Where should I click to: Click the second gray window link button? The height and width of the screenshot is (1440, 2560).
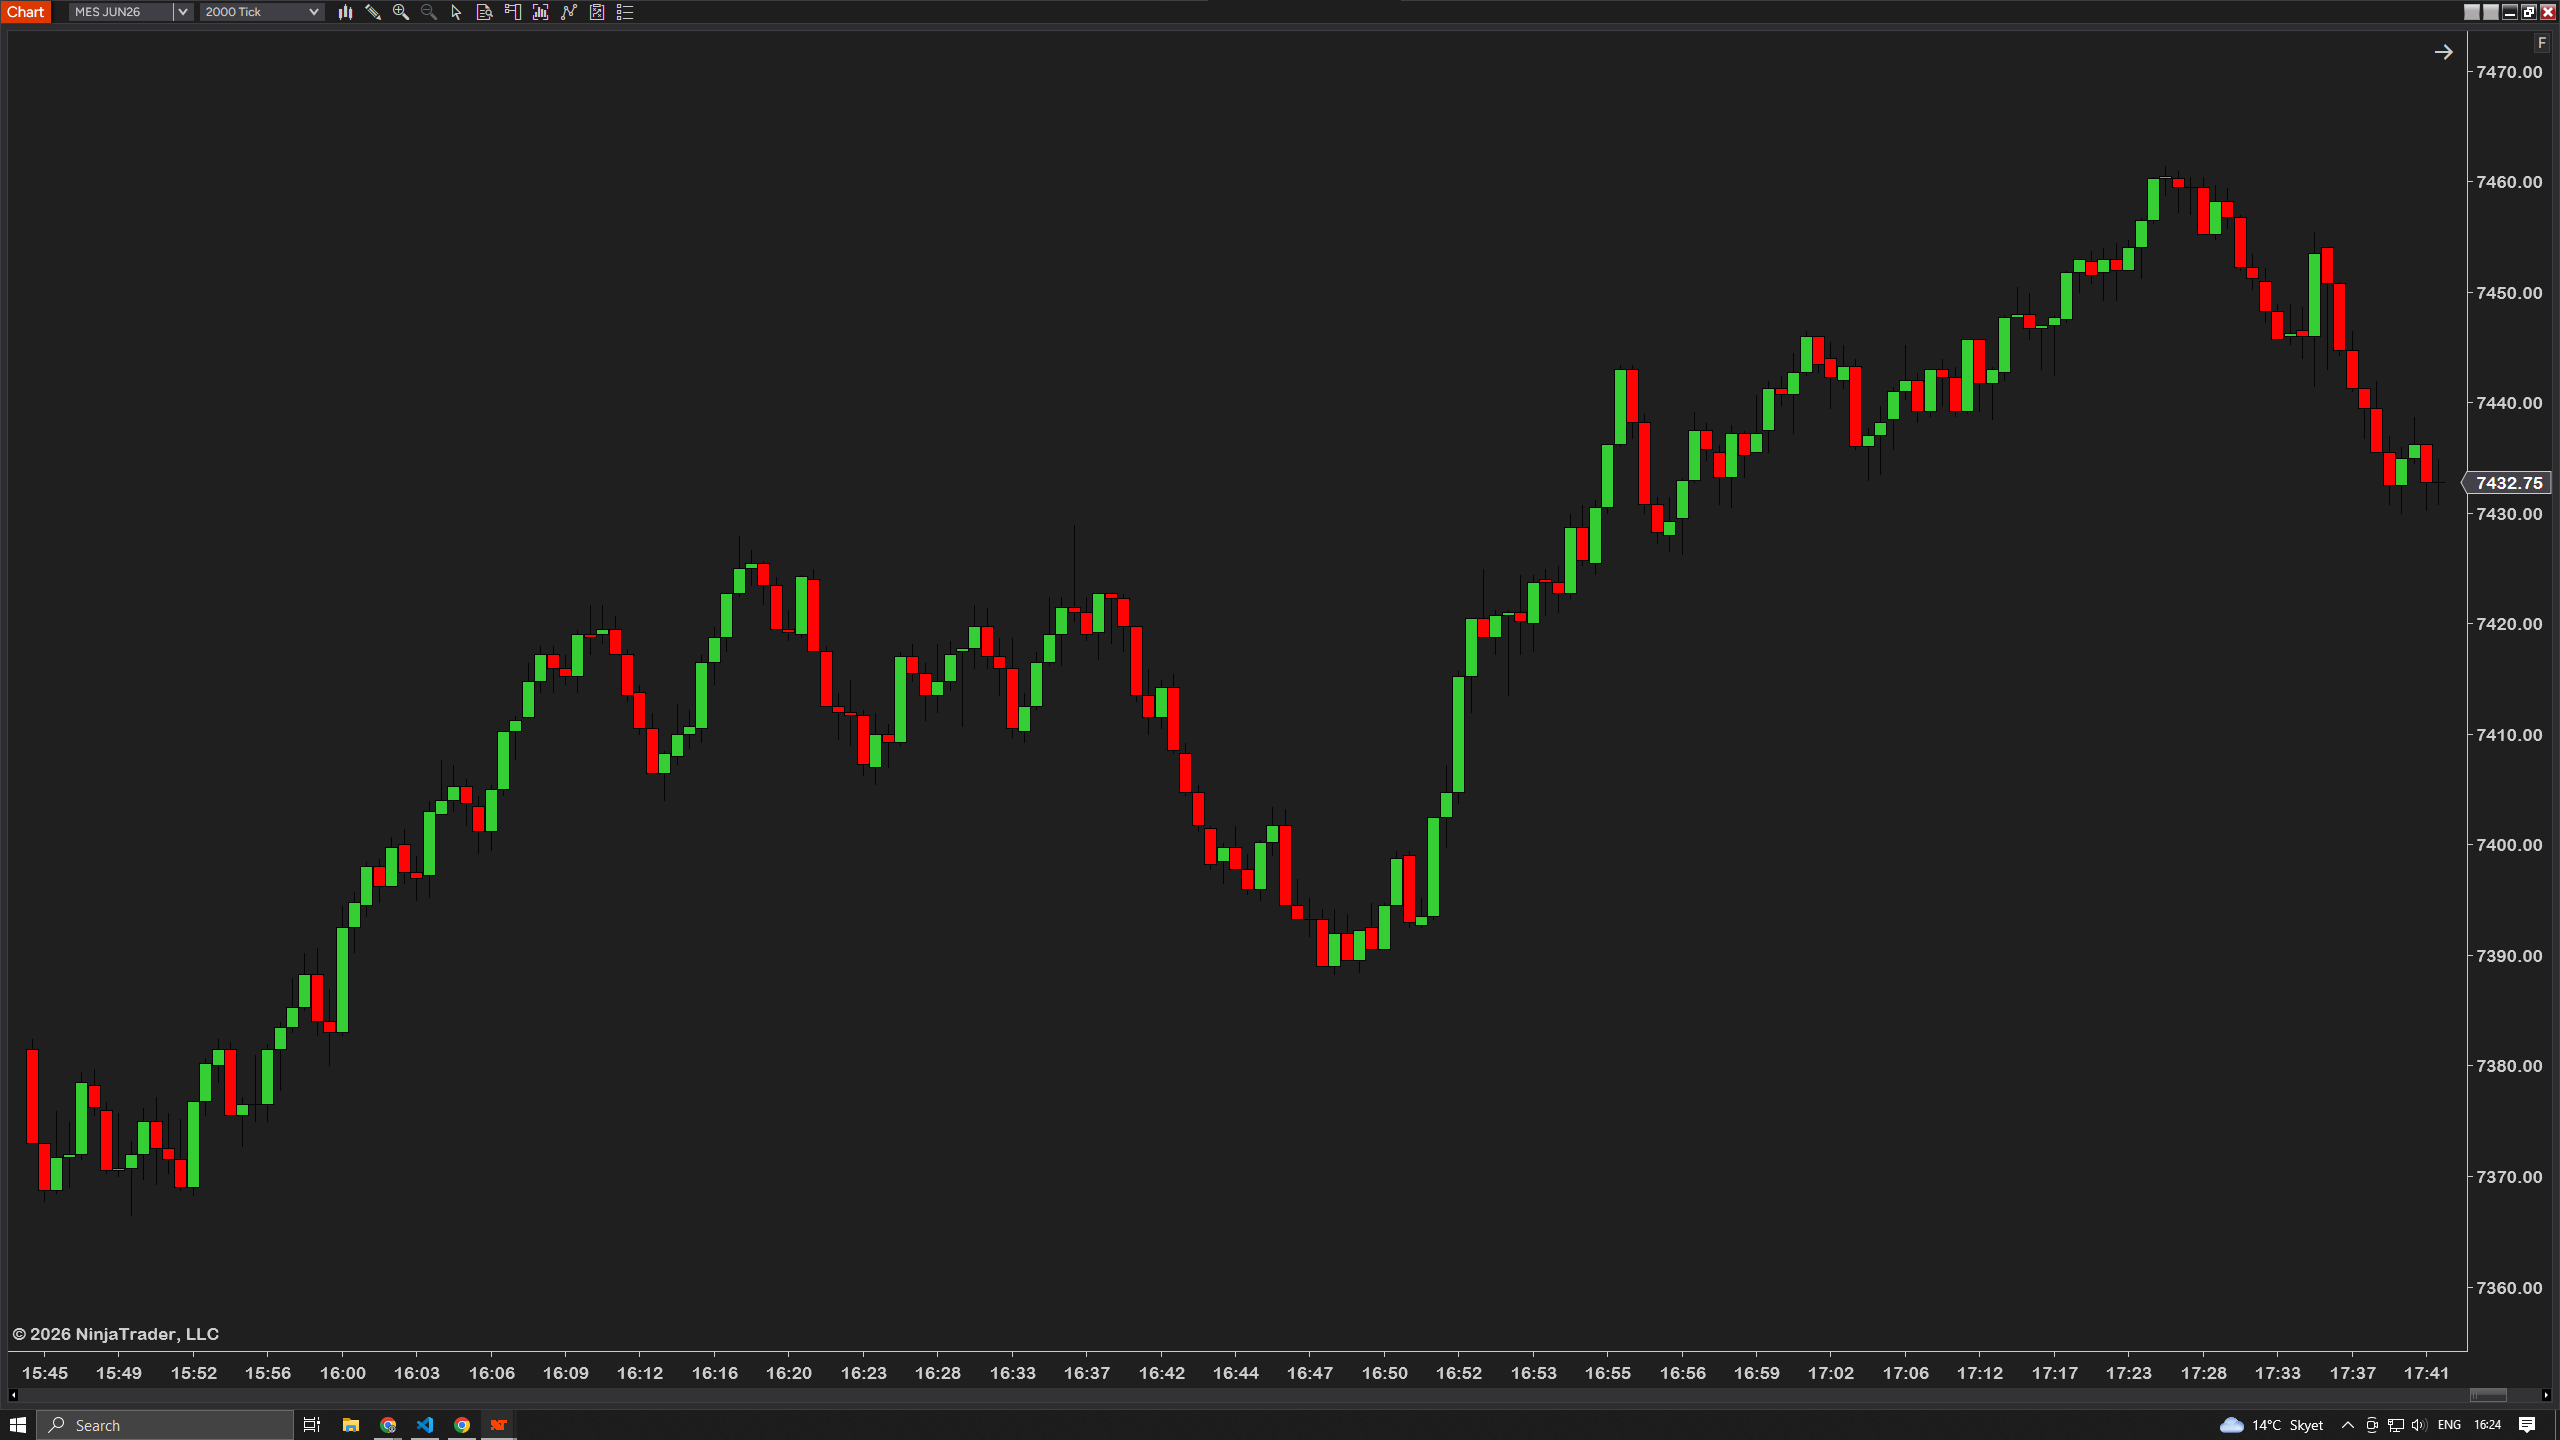tap(2490, 12)
